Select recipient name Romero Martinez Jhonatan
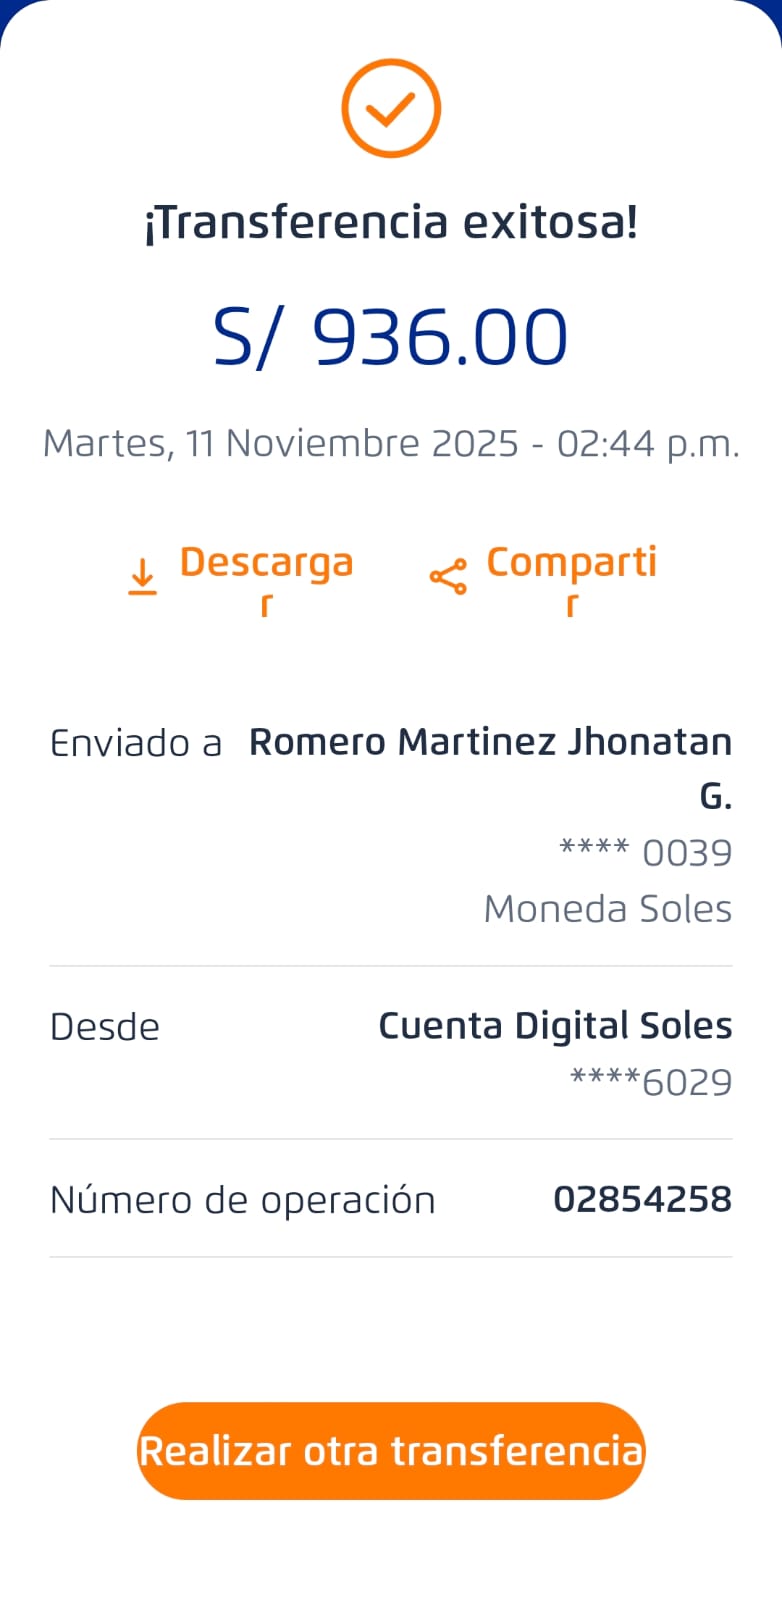 (x=490, y=742)
